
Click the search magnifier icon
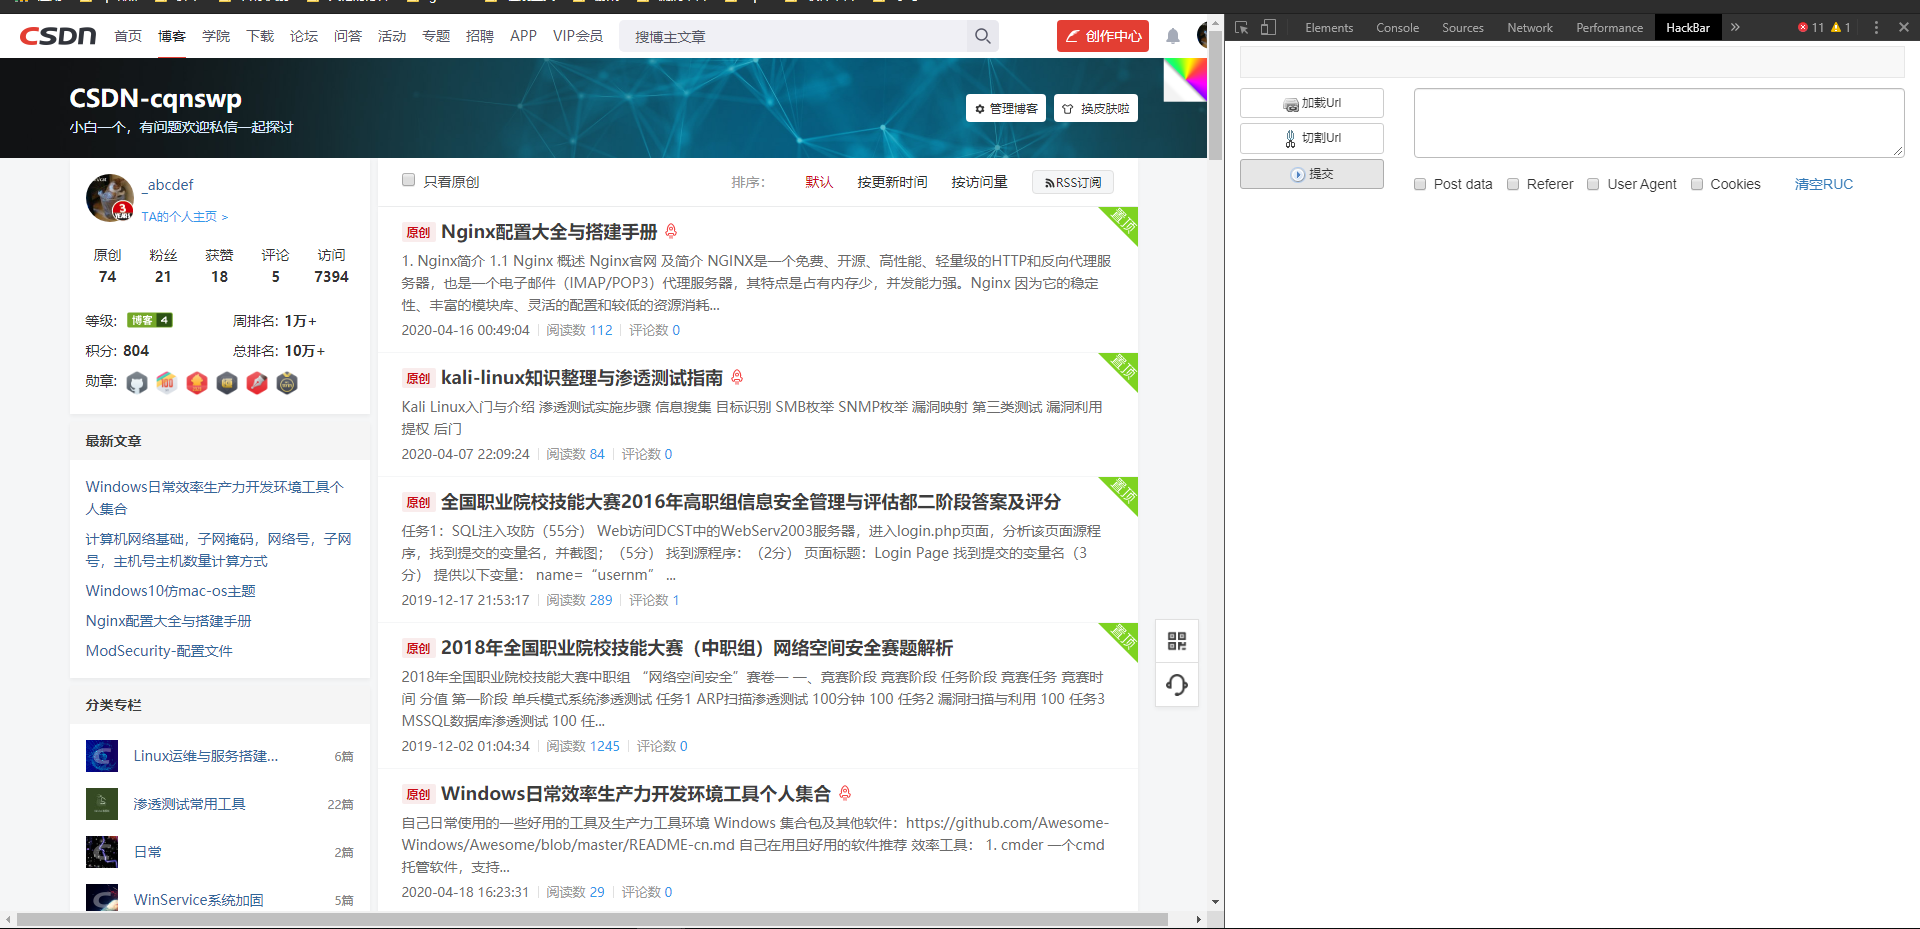click(982, 36)
